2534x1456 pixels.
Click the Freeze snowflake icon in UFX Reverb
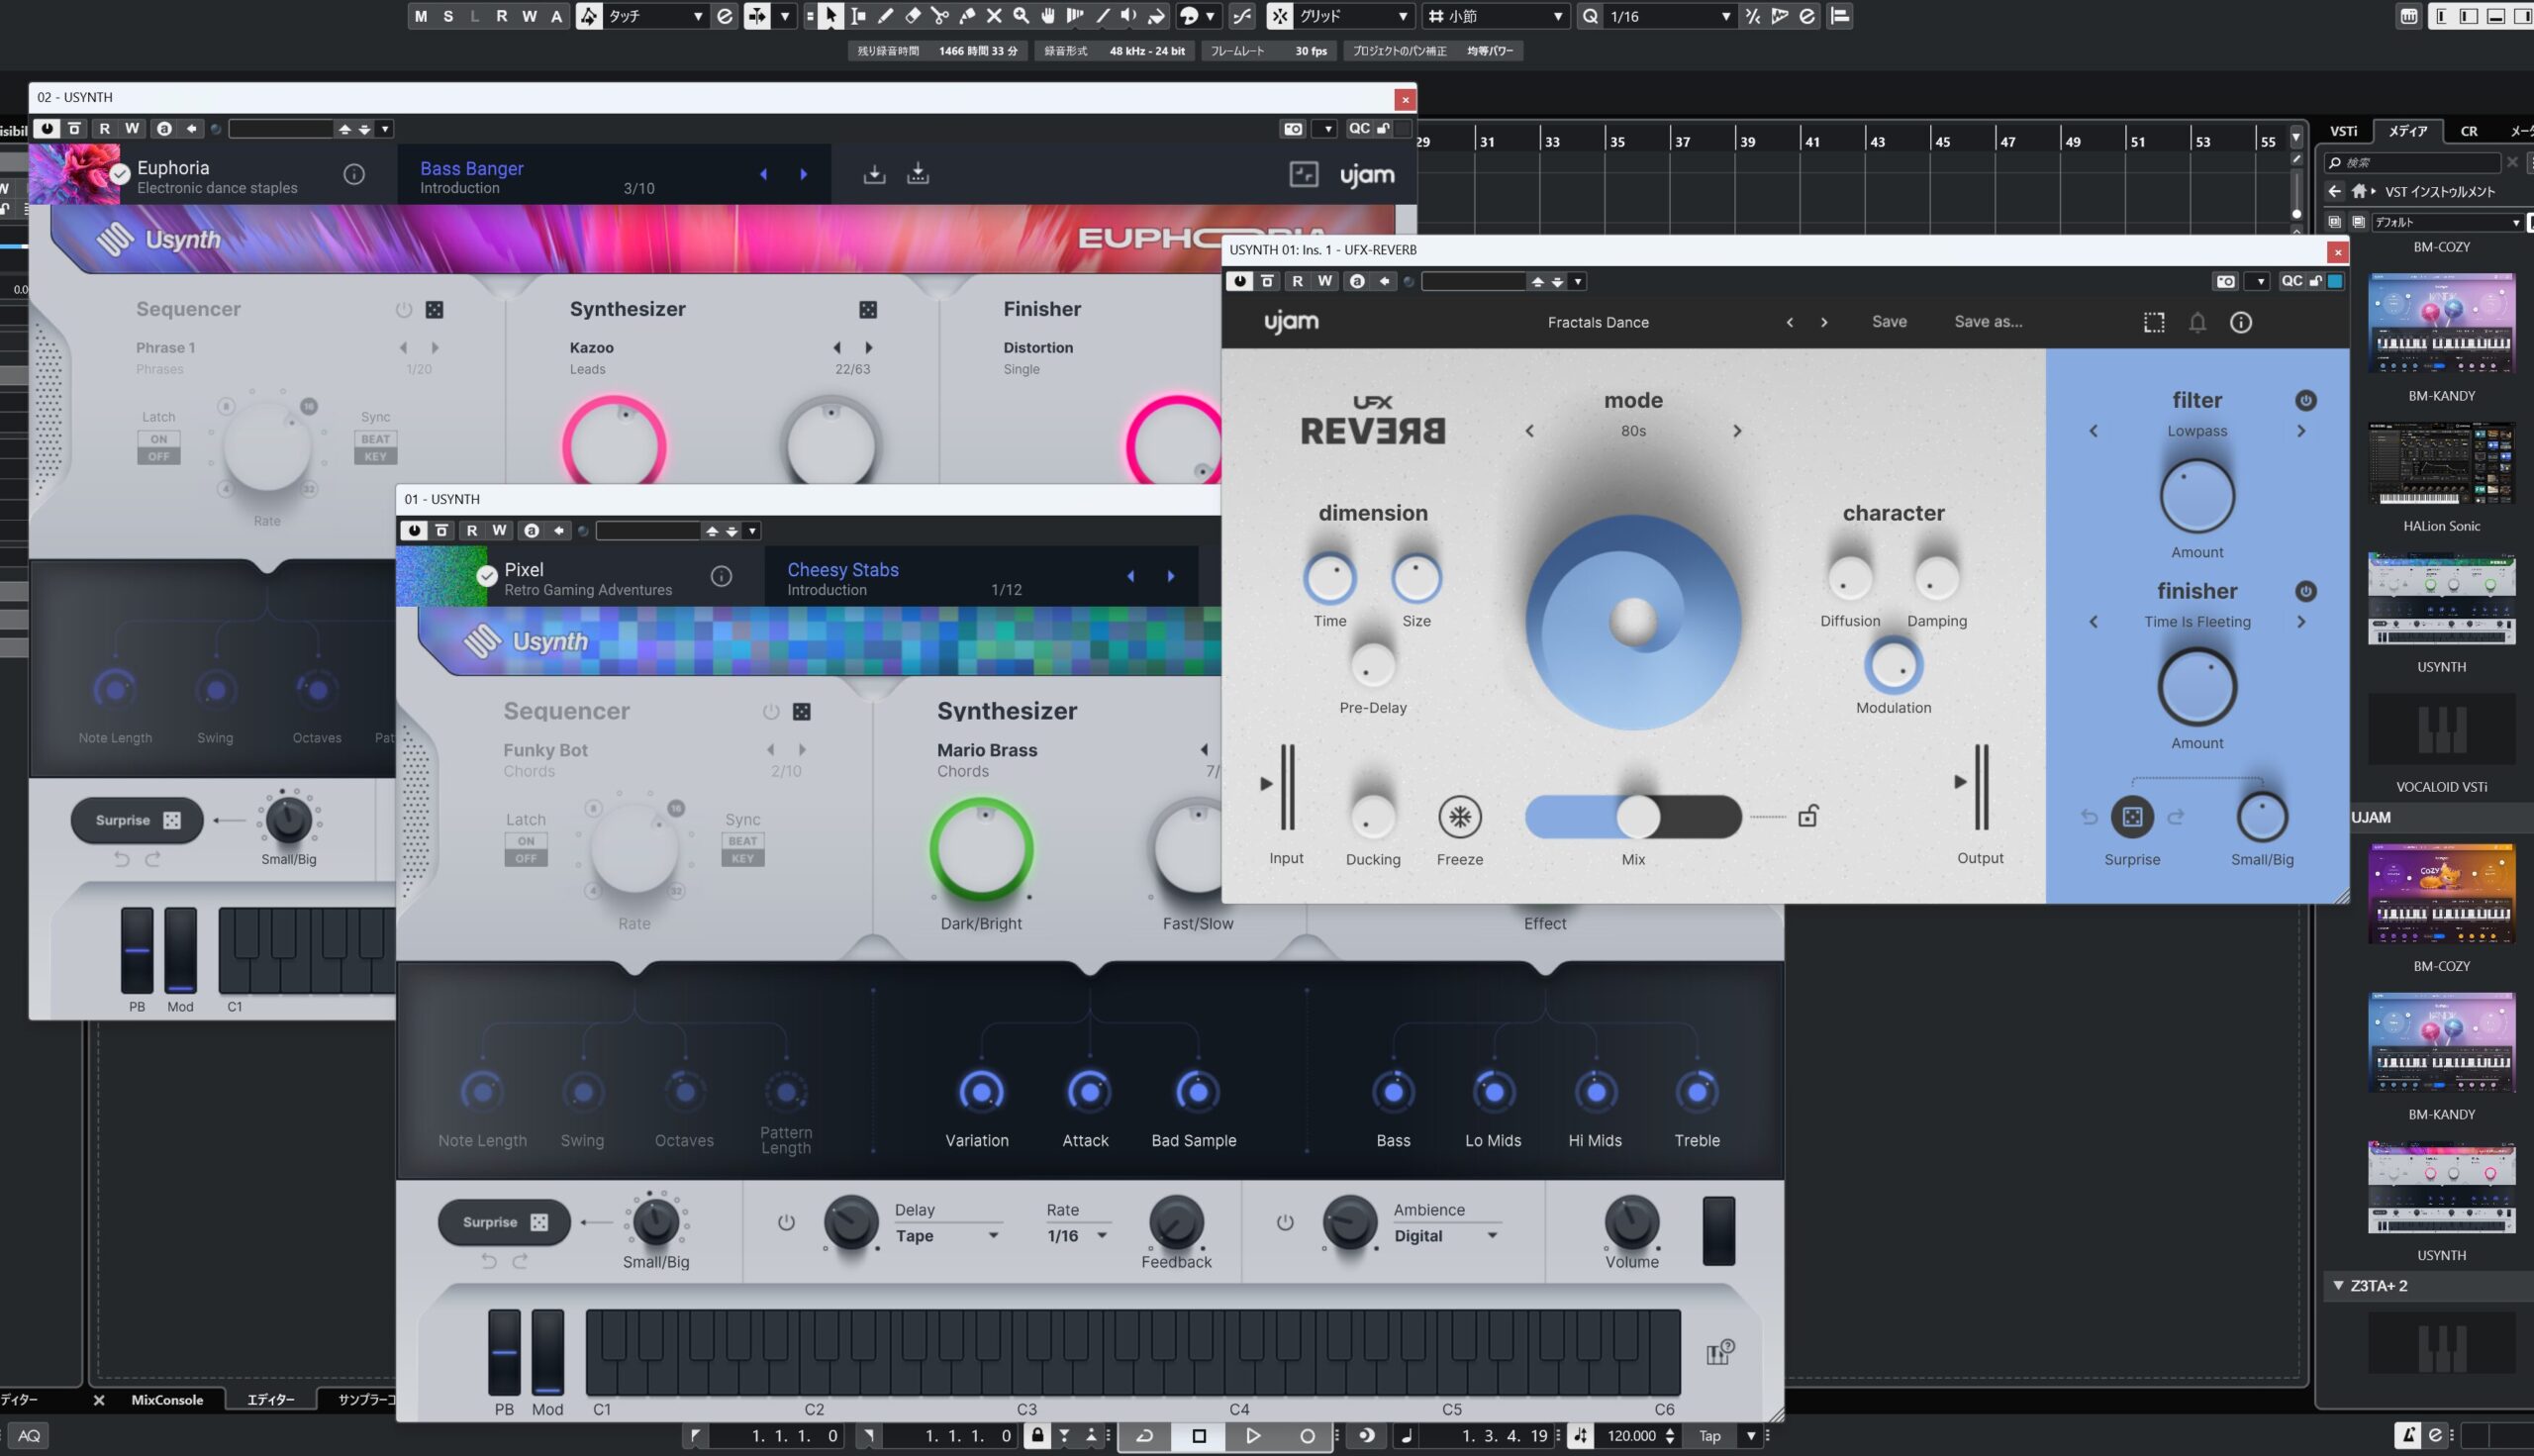coord(1459,817)
